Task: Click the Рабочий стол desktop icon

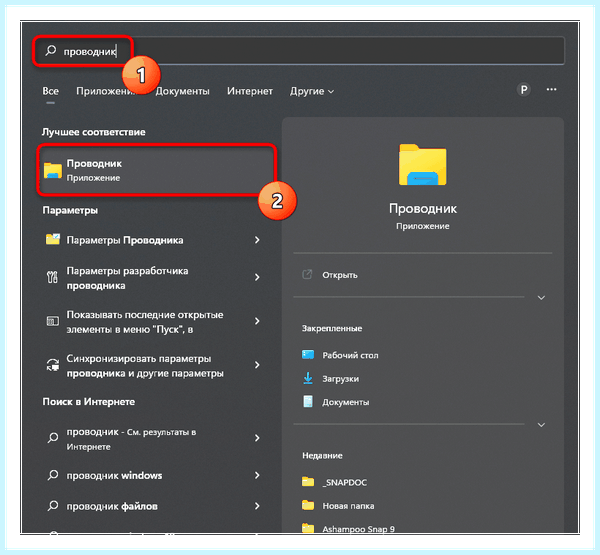Action: point(308,354)
